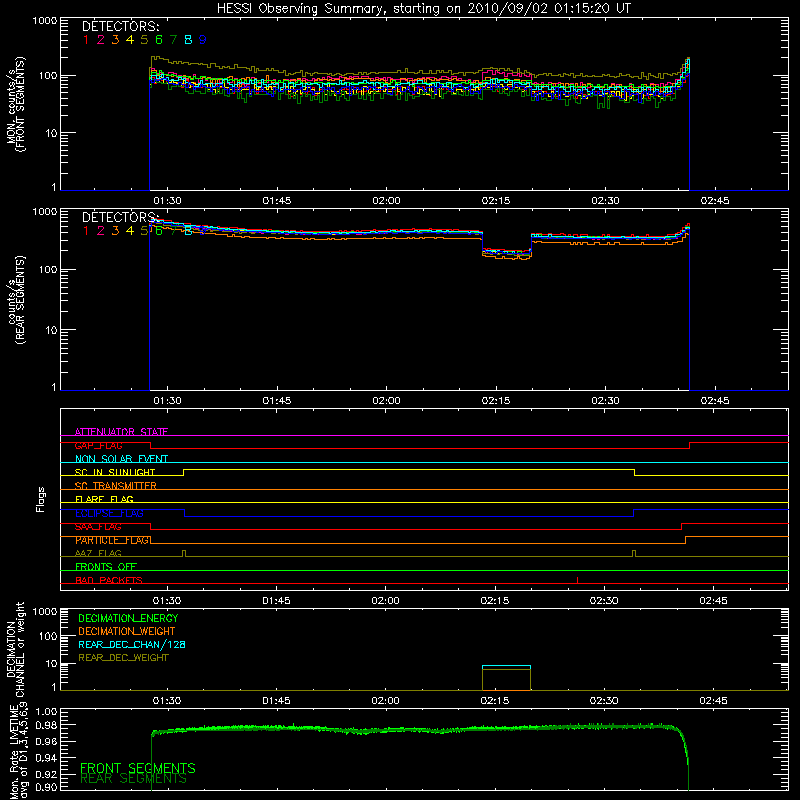Click the 02:45 tick under front segments plot

[715, 201]
